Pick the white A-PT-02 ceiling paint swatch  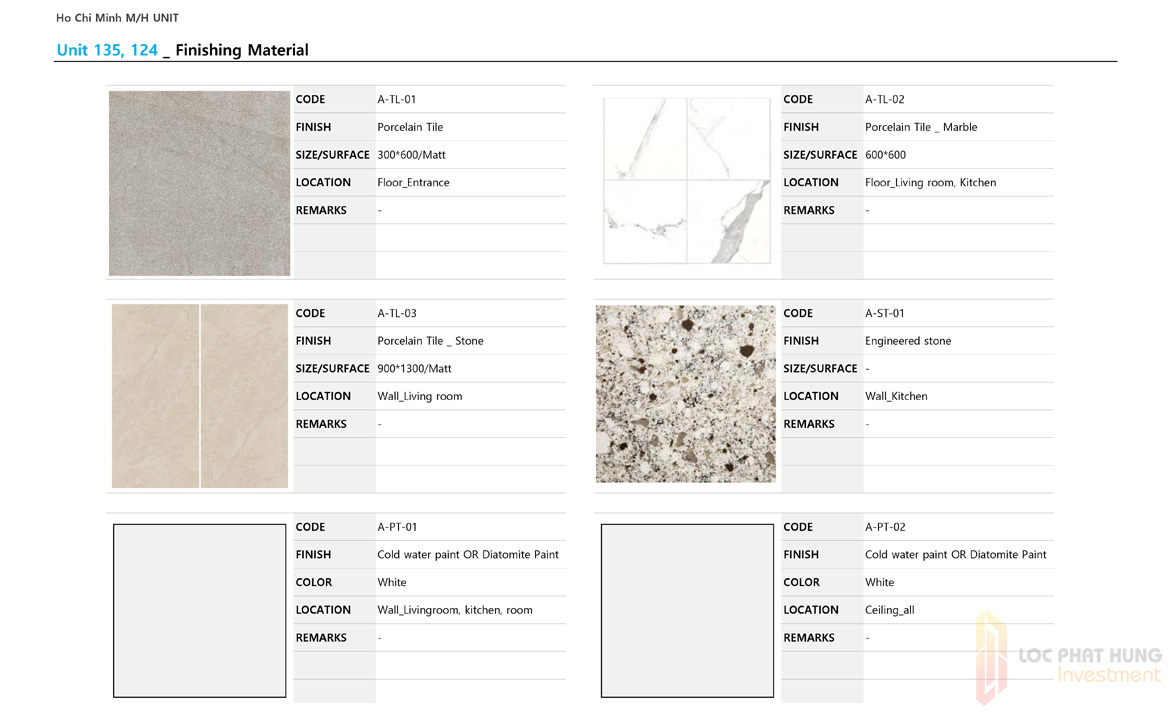687,610
